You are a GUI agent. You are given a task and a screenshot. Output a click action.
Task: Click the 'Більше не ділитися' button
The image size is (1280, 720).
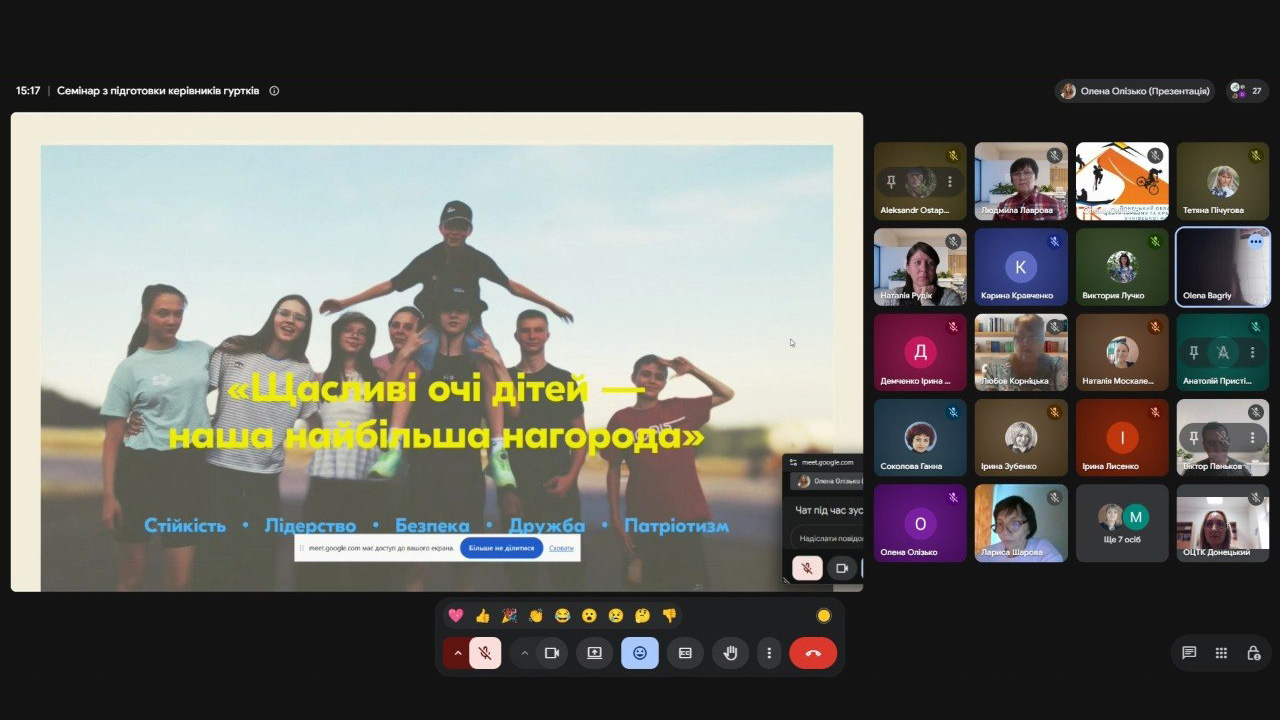501,548
